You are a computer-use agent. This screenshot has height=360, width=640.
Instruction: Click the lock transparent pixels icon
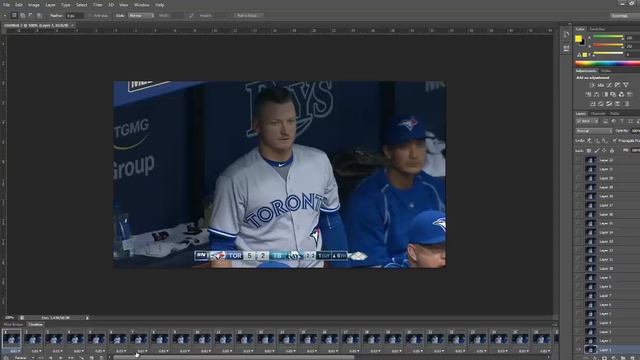(x=589, y=150)
